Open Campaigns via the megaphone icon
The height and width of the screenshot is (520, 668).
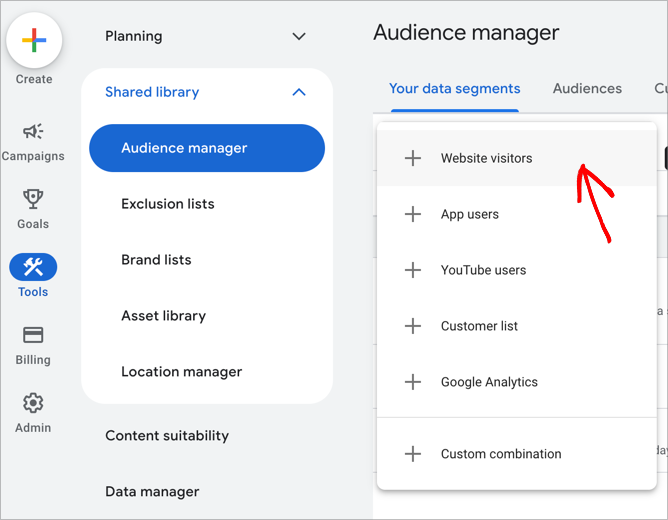(33, 131)
